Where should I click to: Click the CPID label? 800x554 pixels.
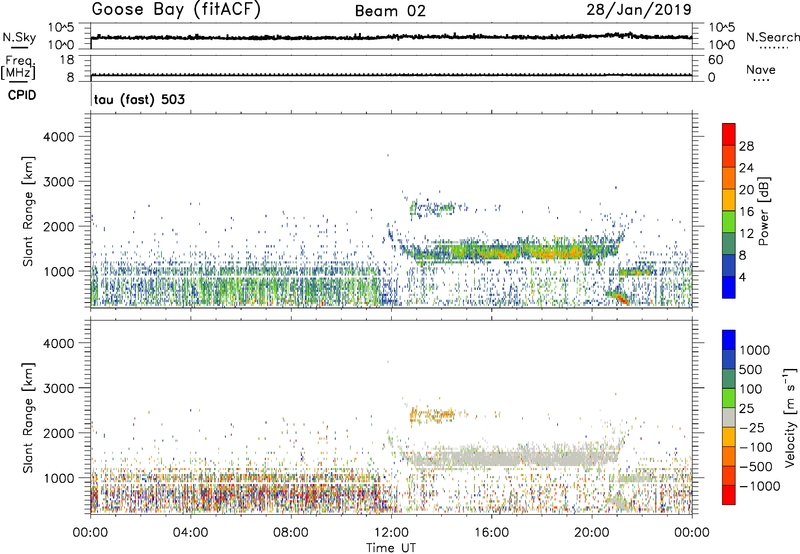(22, 95)
